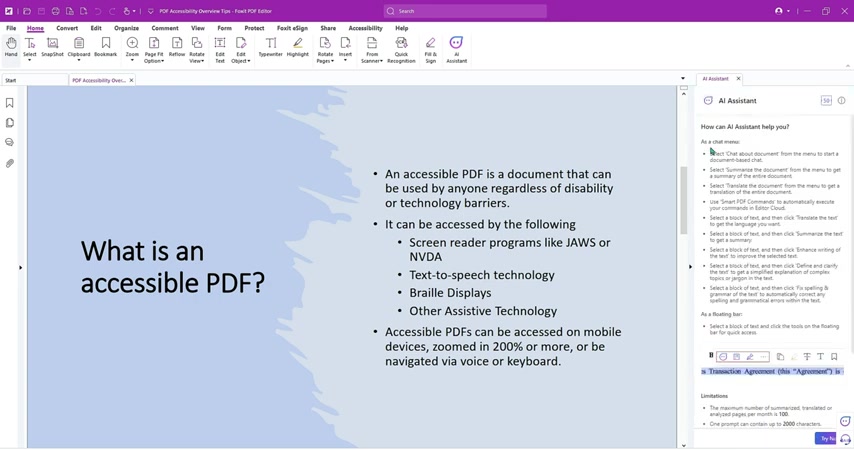854x450 pixels.
Task: Click the credits counter icon in AI Assistant
Action: [826, 100]
